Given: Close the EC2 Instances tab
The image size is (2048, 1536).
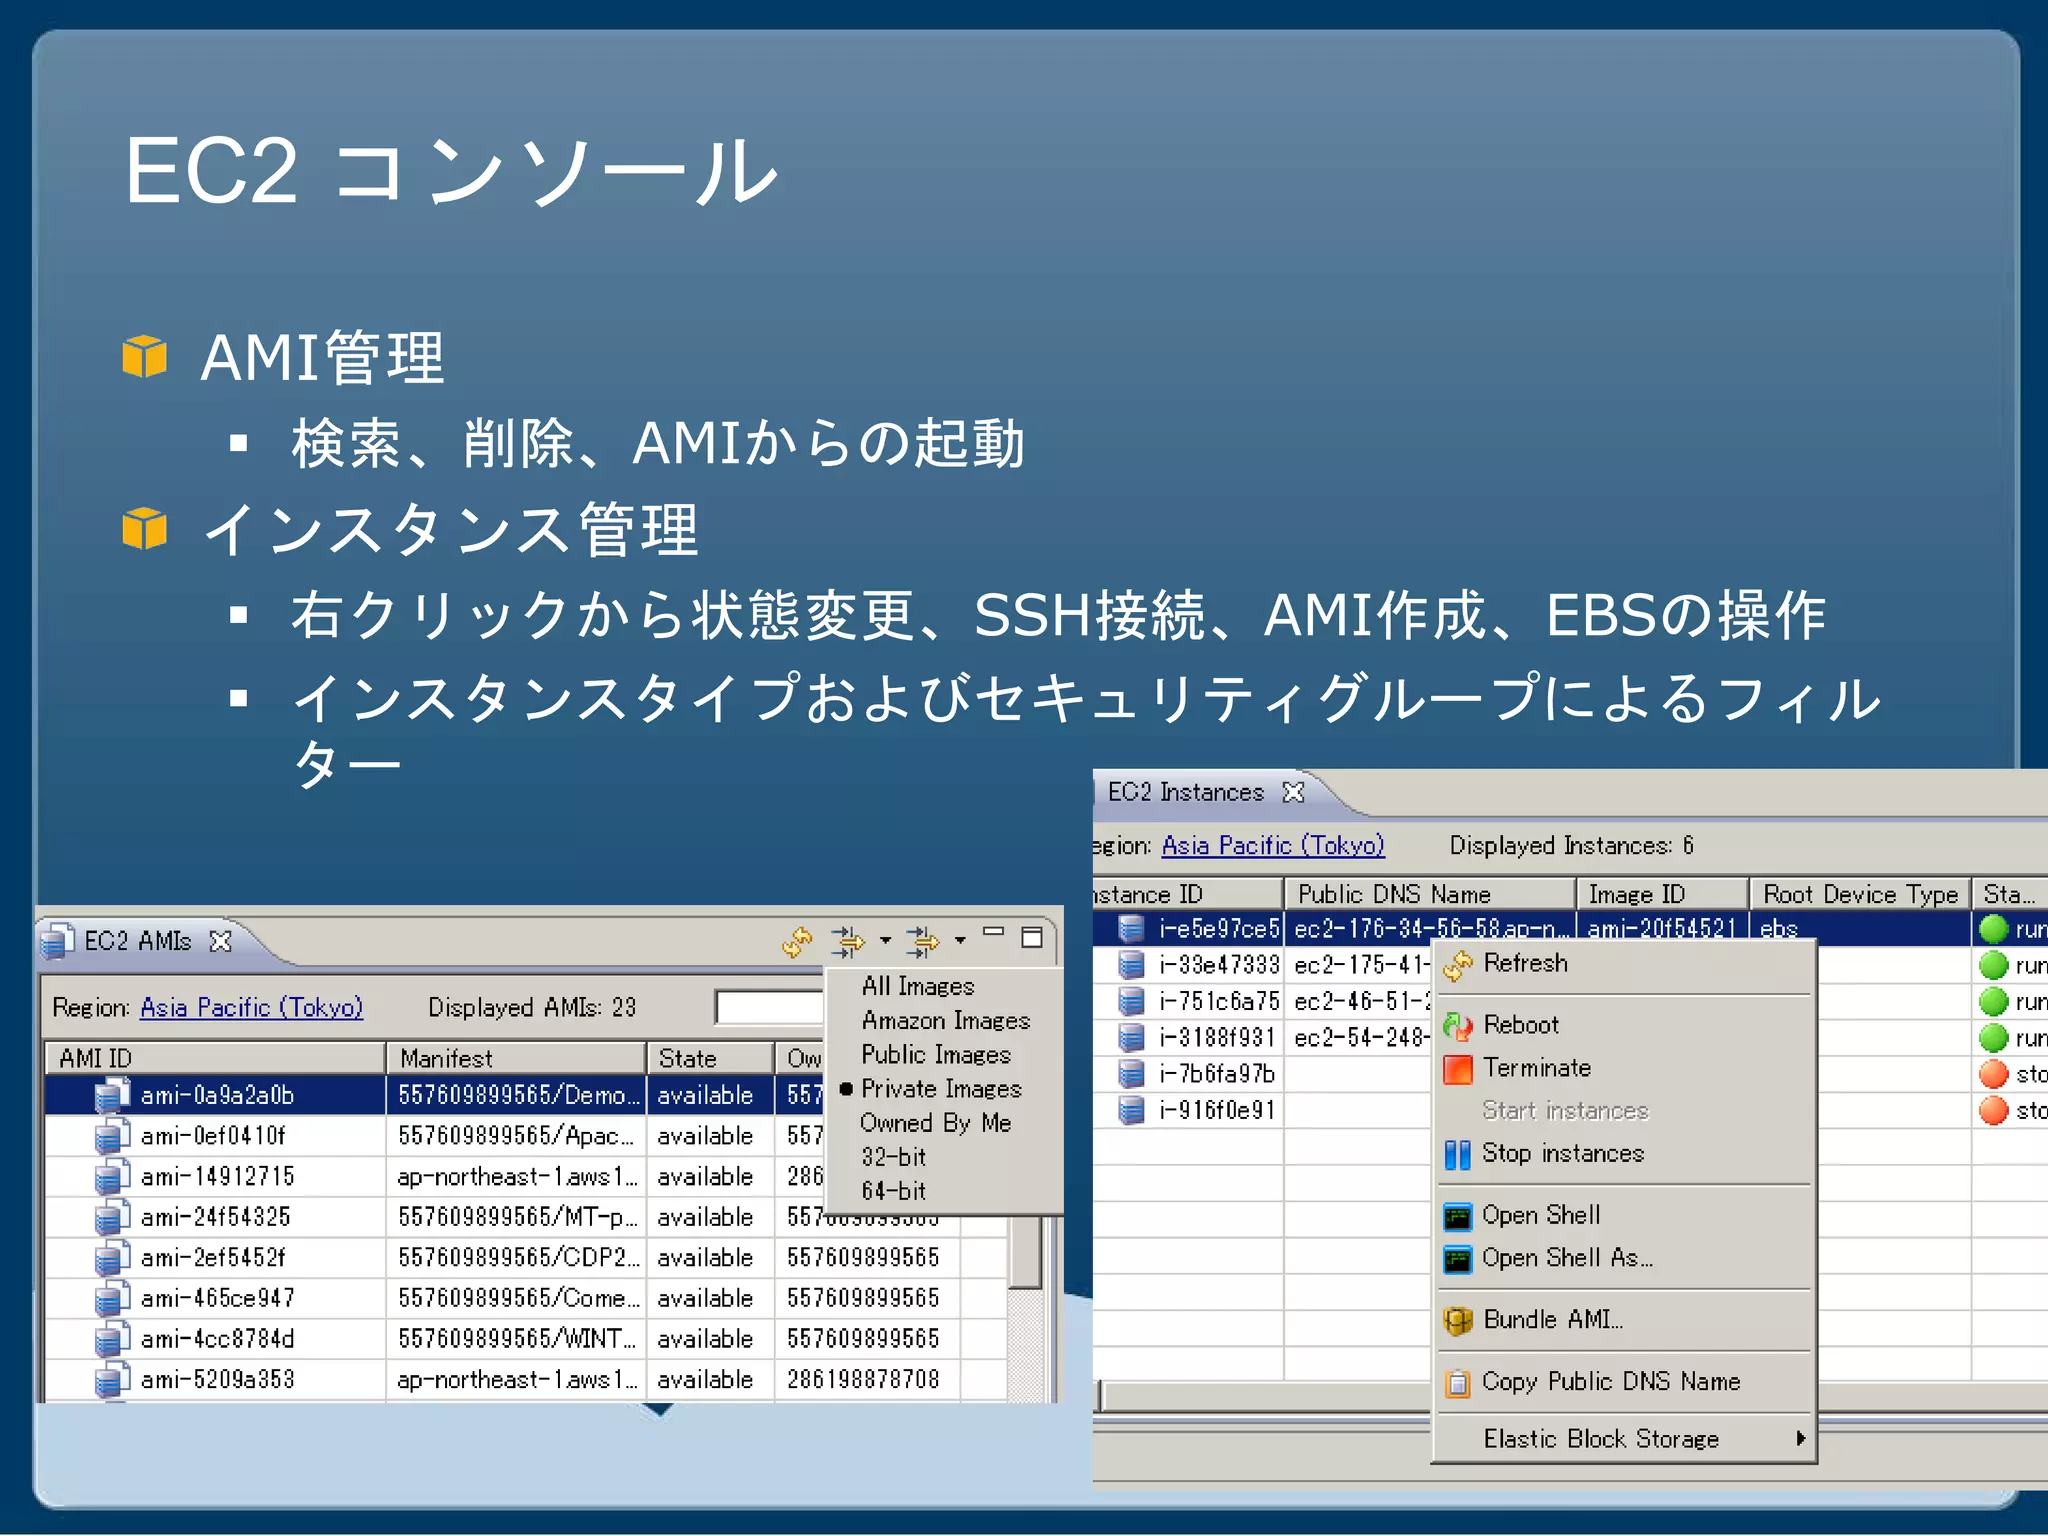Looking at the screenshot, I should point(1293,792).
